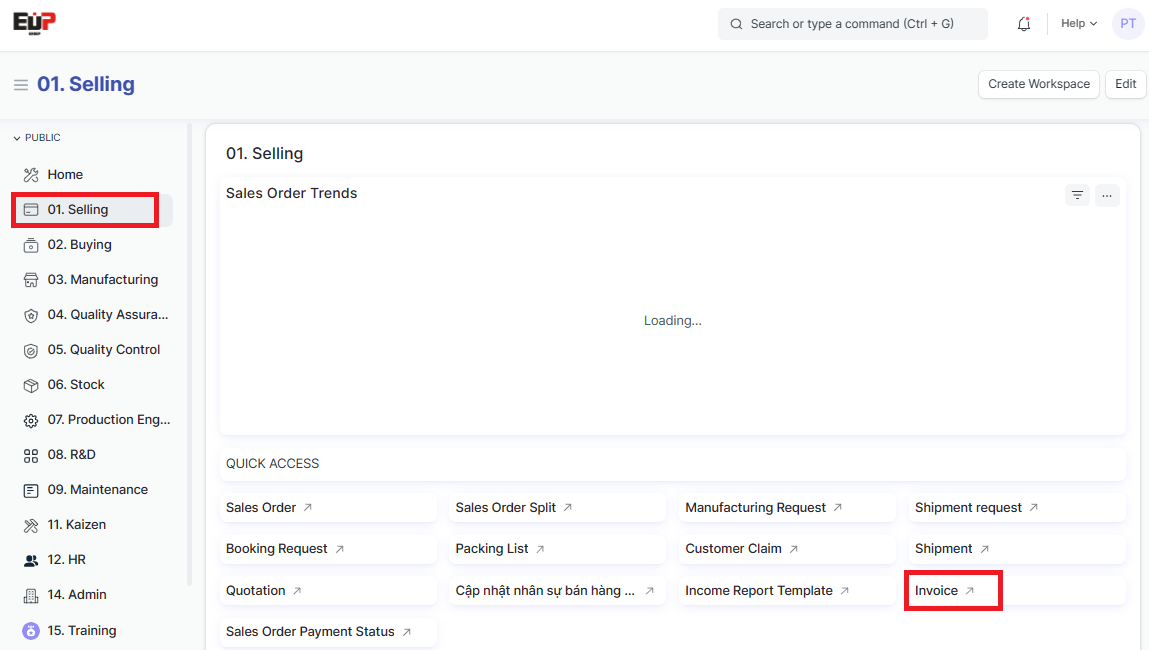Click the Edit button
Viewport: 1149px width, 650px height.
tap(1125, 84)
